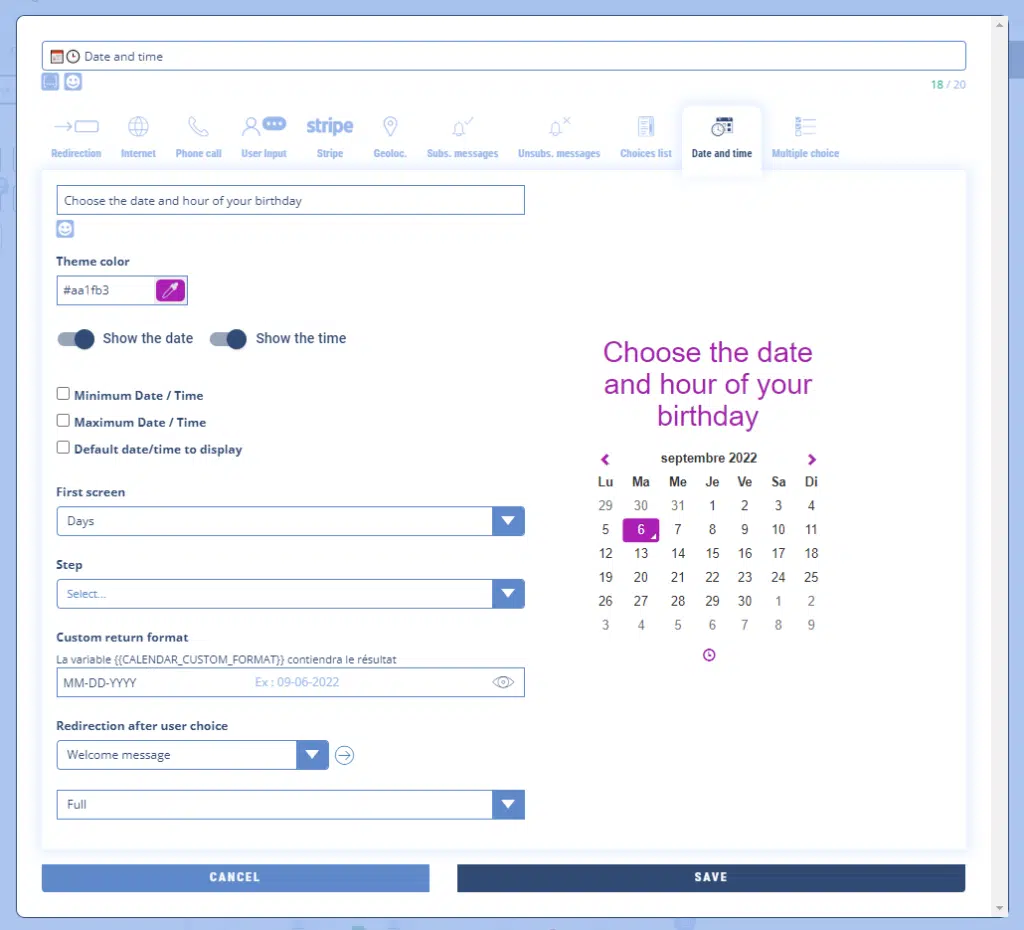Enable the Minimum Date / Time checkbox
Screen dimensions: 1024x930
click(x=63, y=394)
